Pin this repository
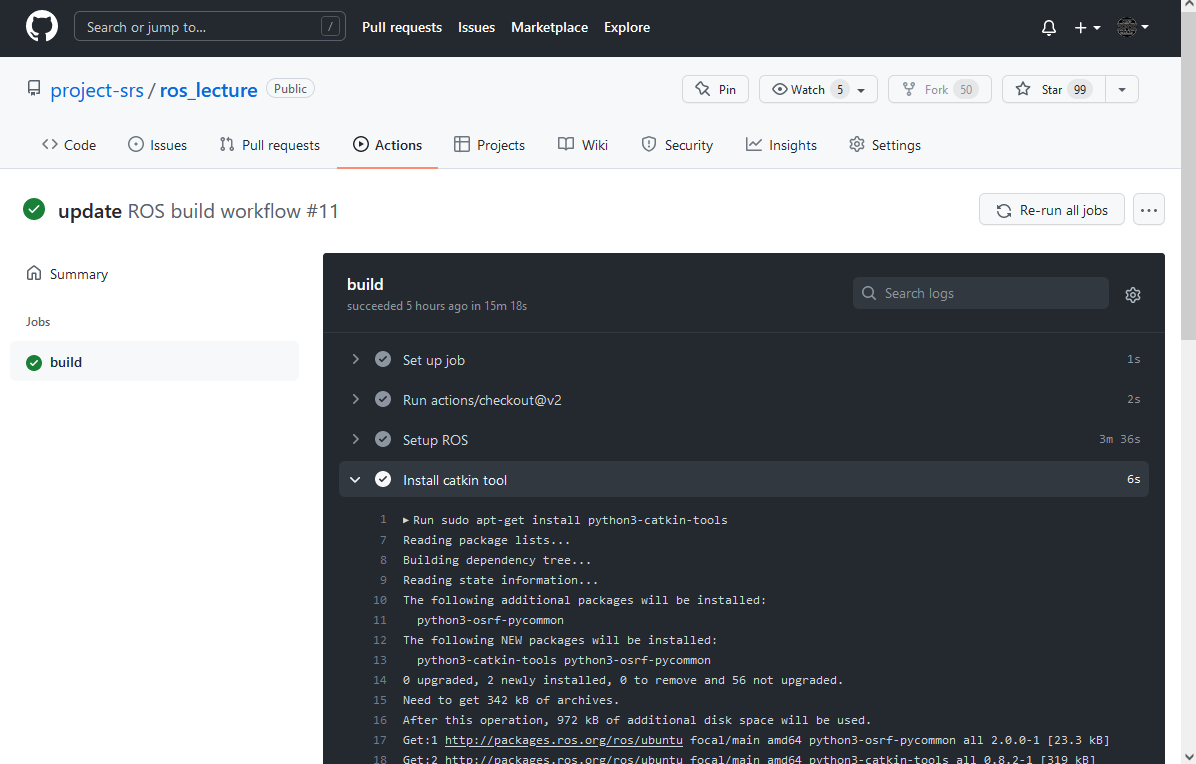Image resolution: width=1196 pixels, height=764 pixels. click(x=715, y=89)
